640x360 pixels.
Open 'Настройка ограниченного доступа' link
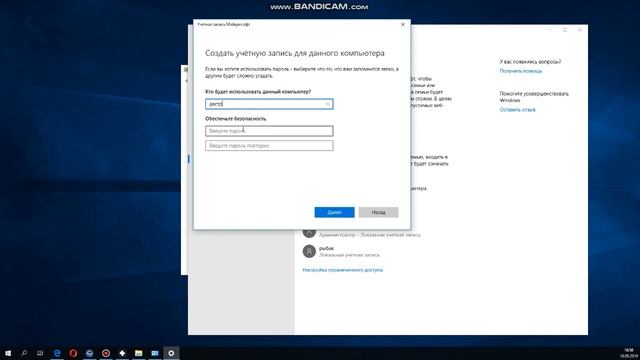342,270
